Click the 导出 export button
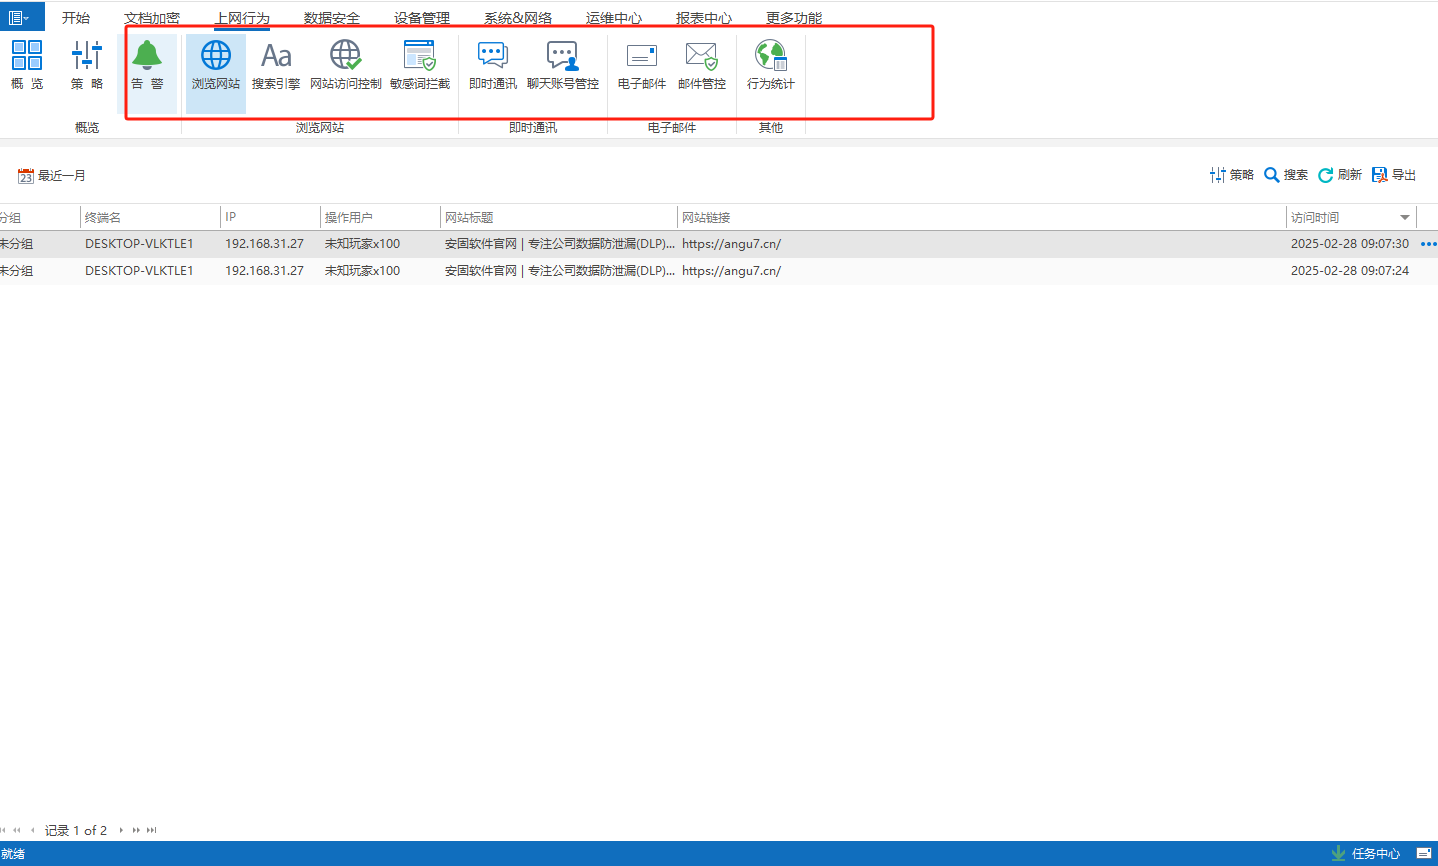Image resolution: width=1438 pixels, height=866 pixels. (1394, 175)
